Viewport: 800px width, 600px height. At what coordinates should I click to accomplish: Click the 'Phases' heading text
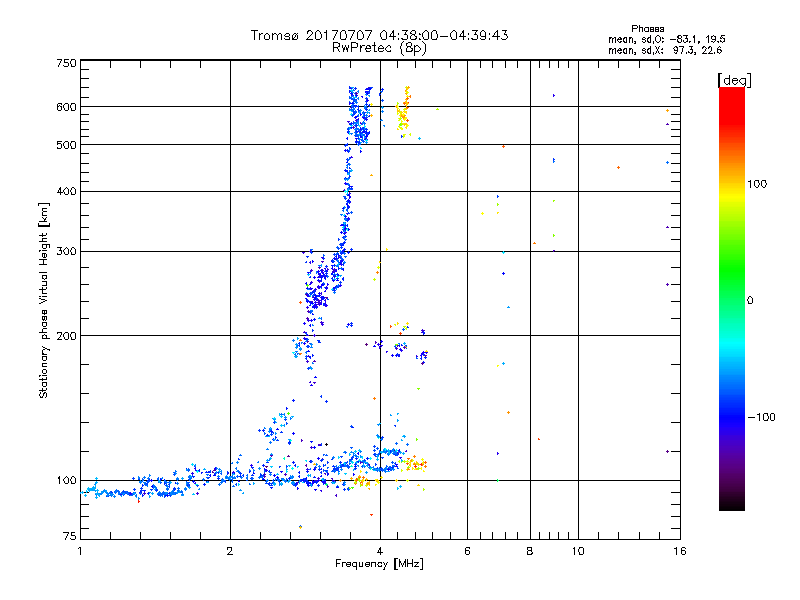coord(647,29)
